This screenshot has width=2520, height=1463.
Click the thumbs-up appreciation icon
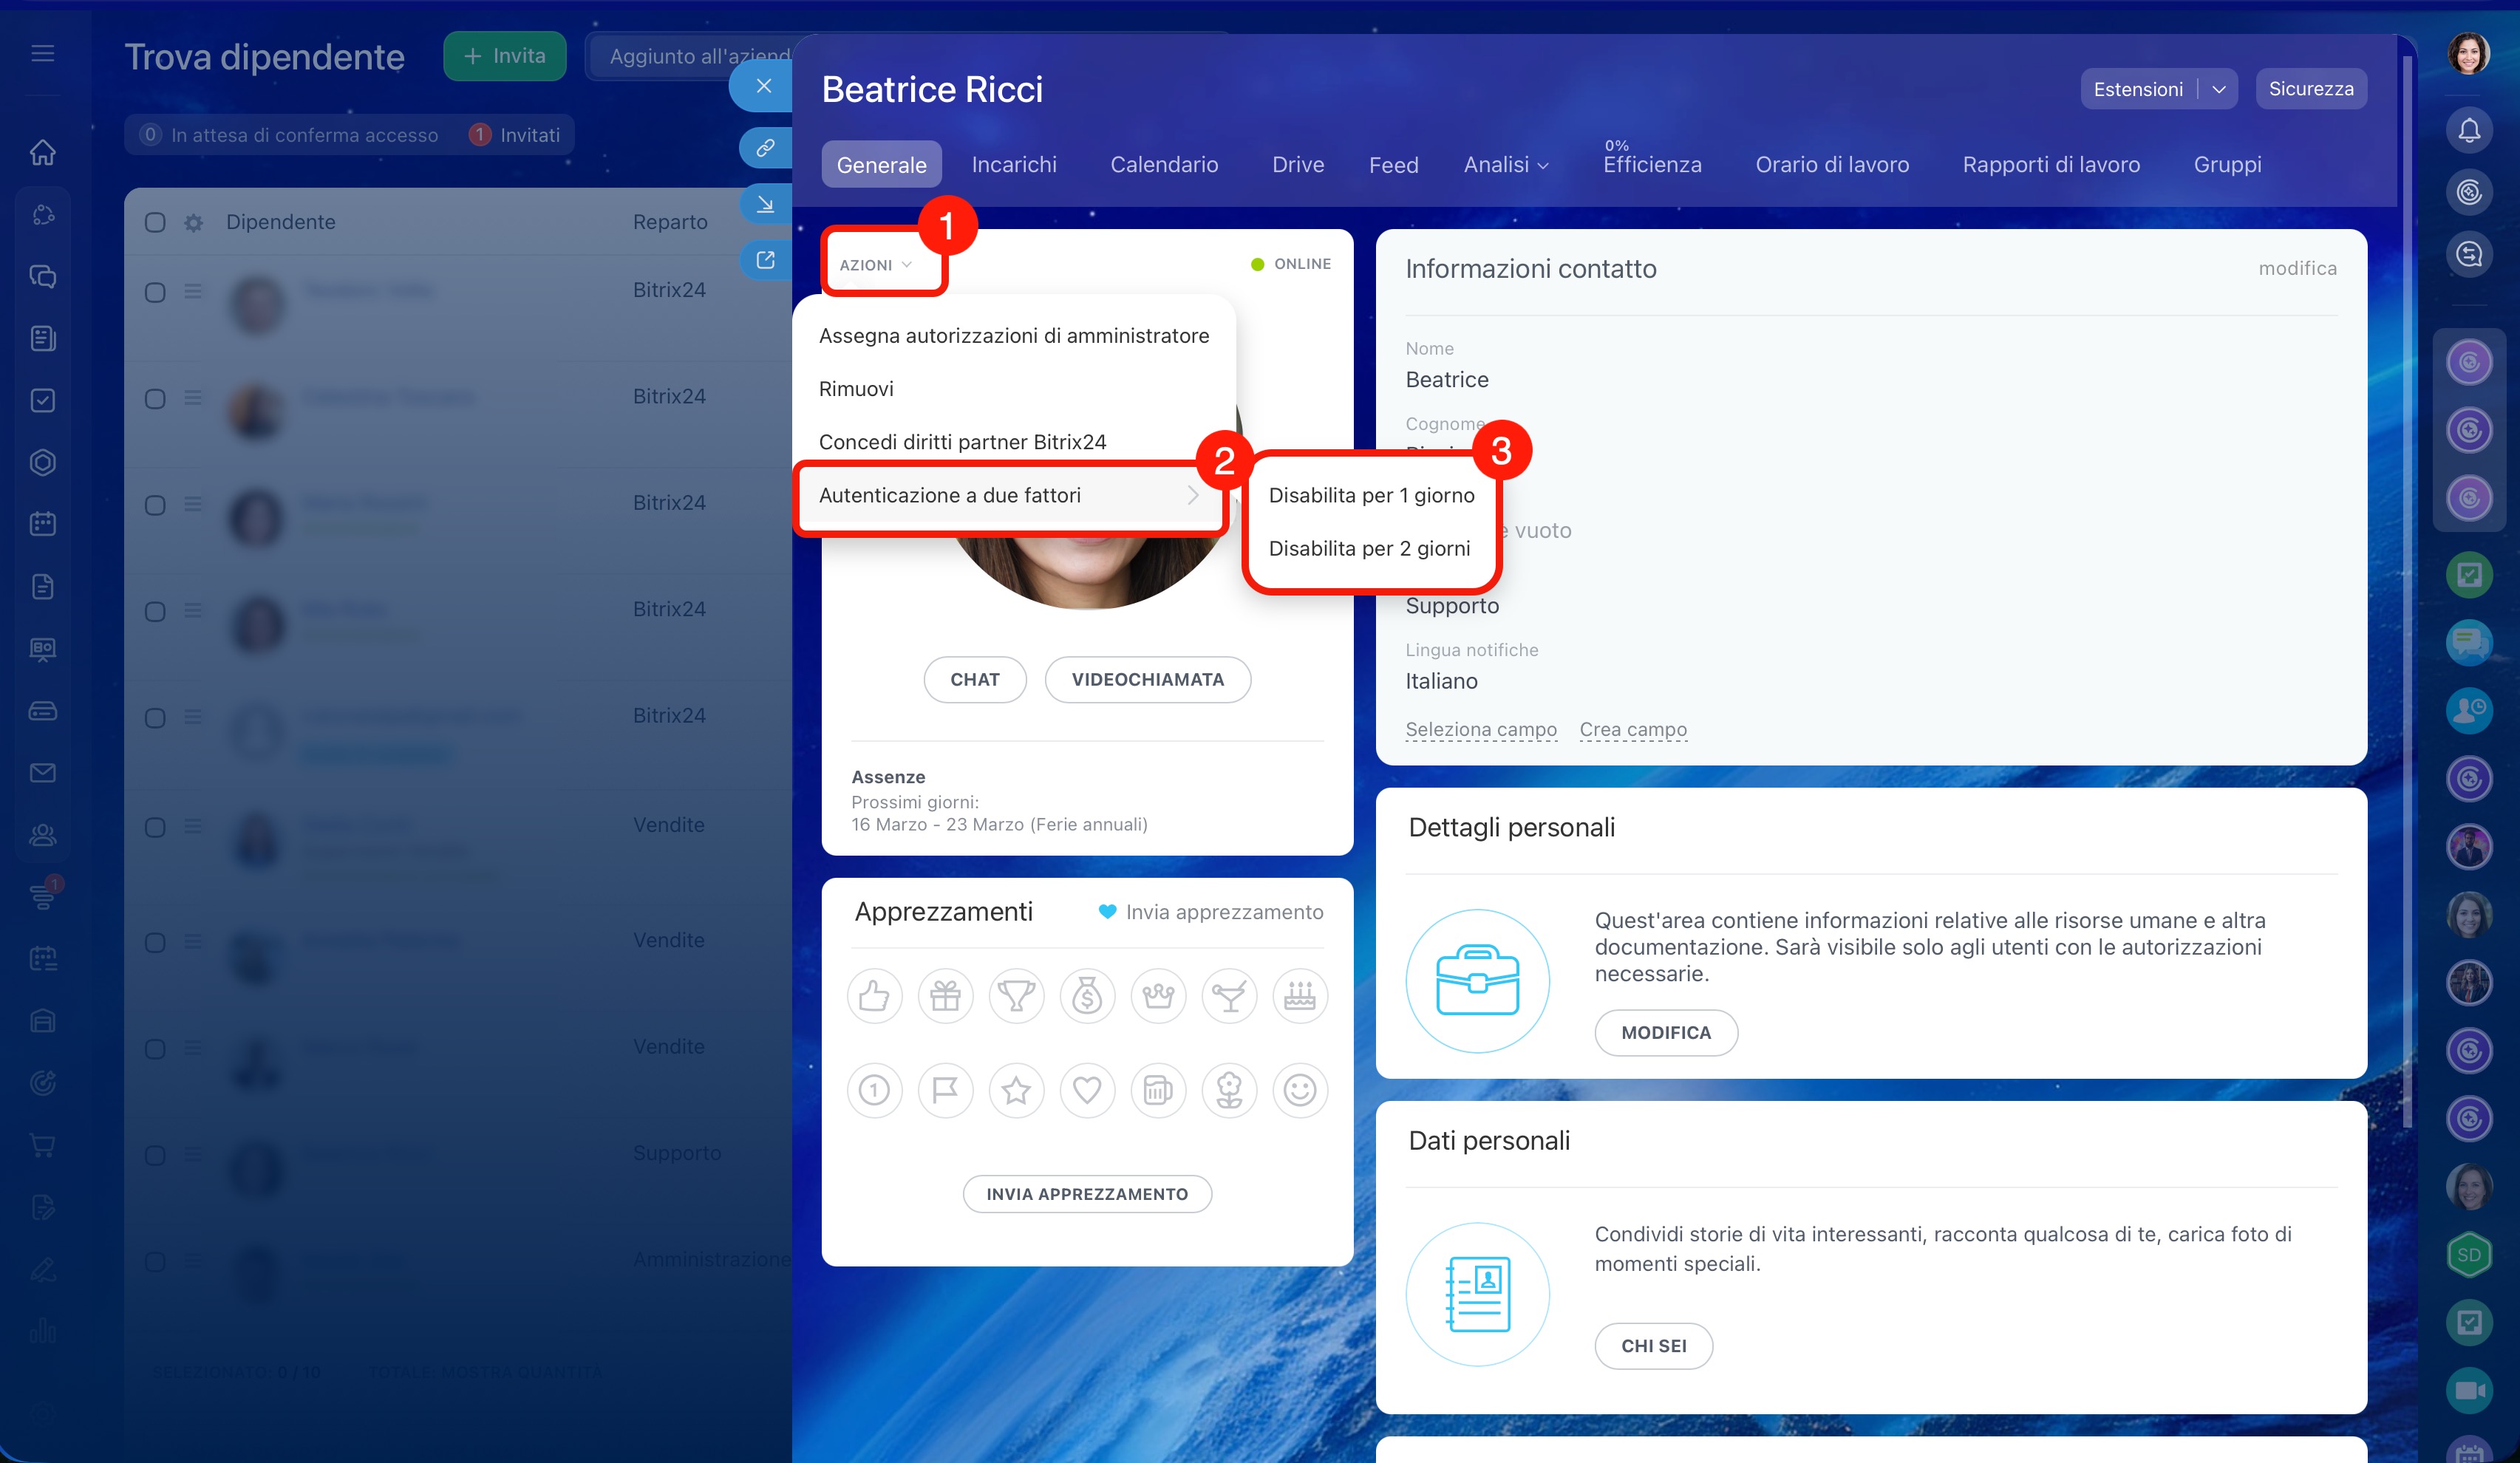click(874, 996)
